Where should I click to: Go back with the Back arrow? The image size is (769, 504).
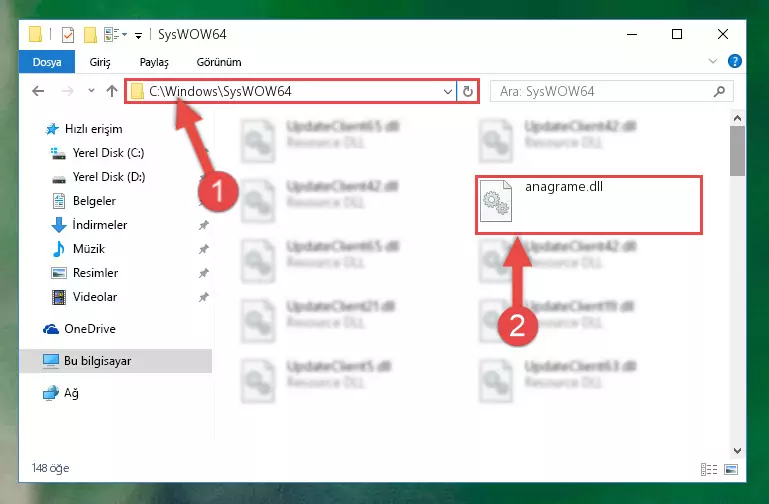tap(38, 91)
